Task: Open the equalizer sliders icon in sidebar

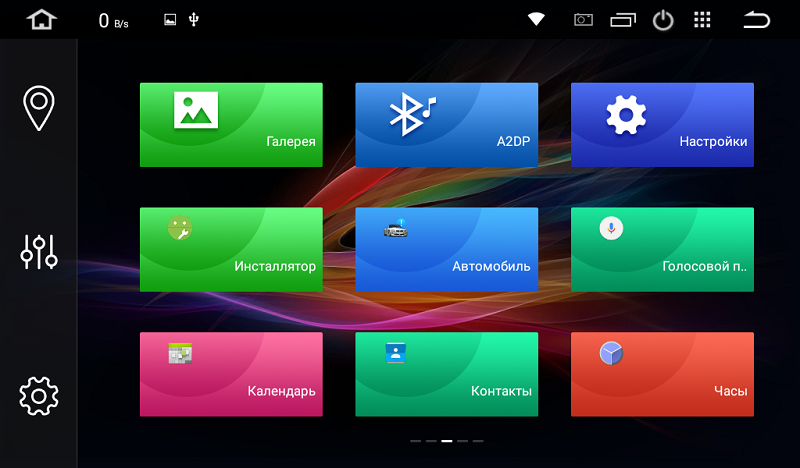Action: tap(39, 252)
